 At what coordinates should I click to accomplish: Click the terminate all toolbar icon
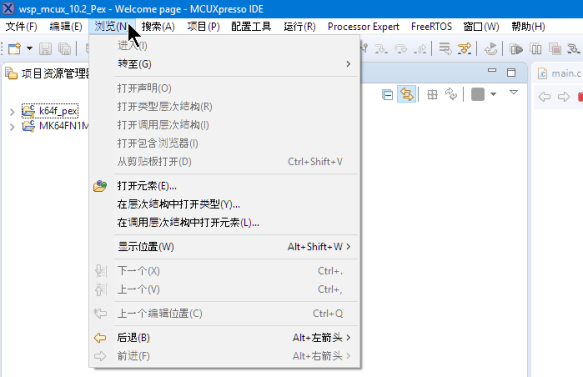click(x=555, y=49)
